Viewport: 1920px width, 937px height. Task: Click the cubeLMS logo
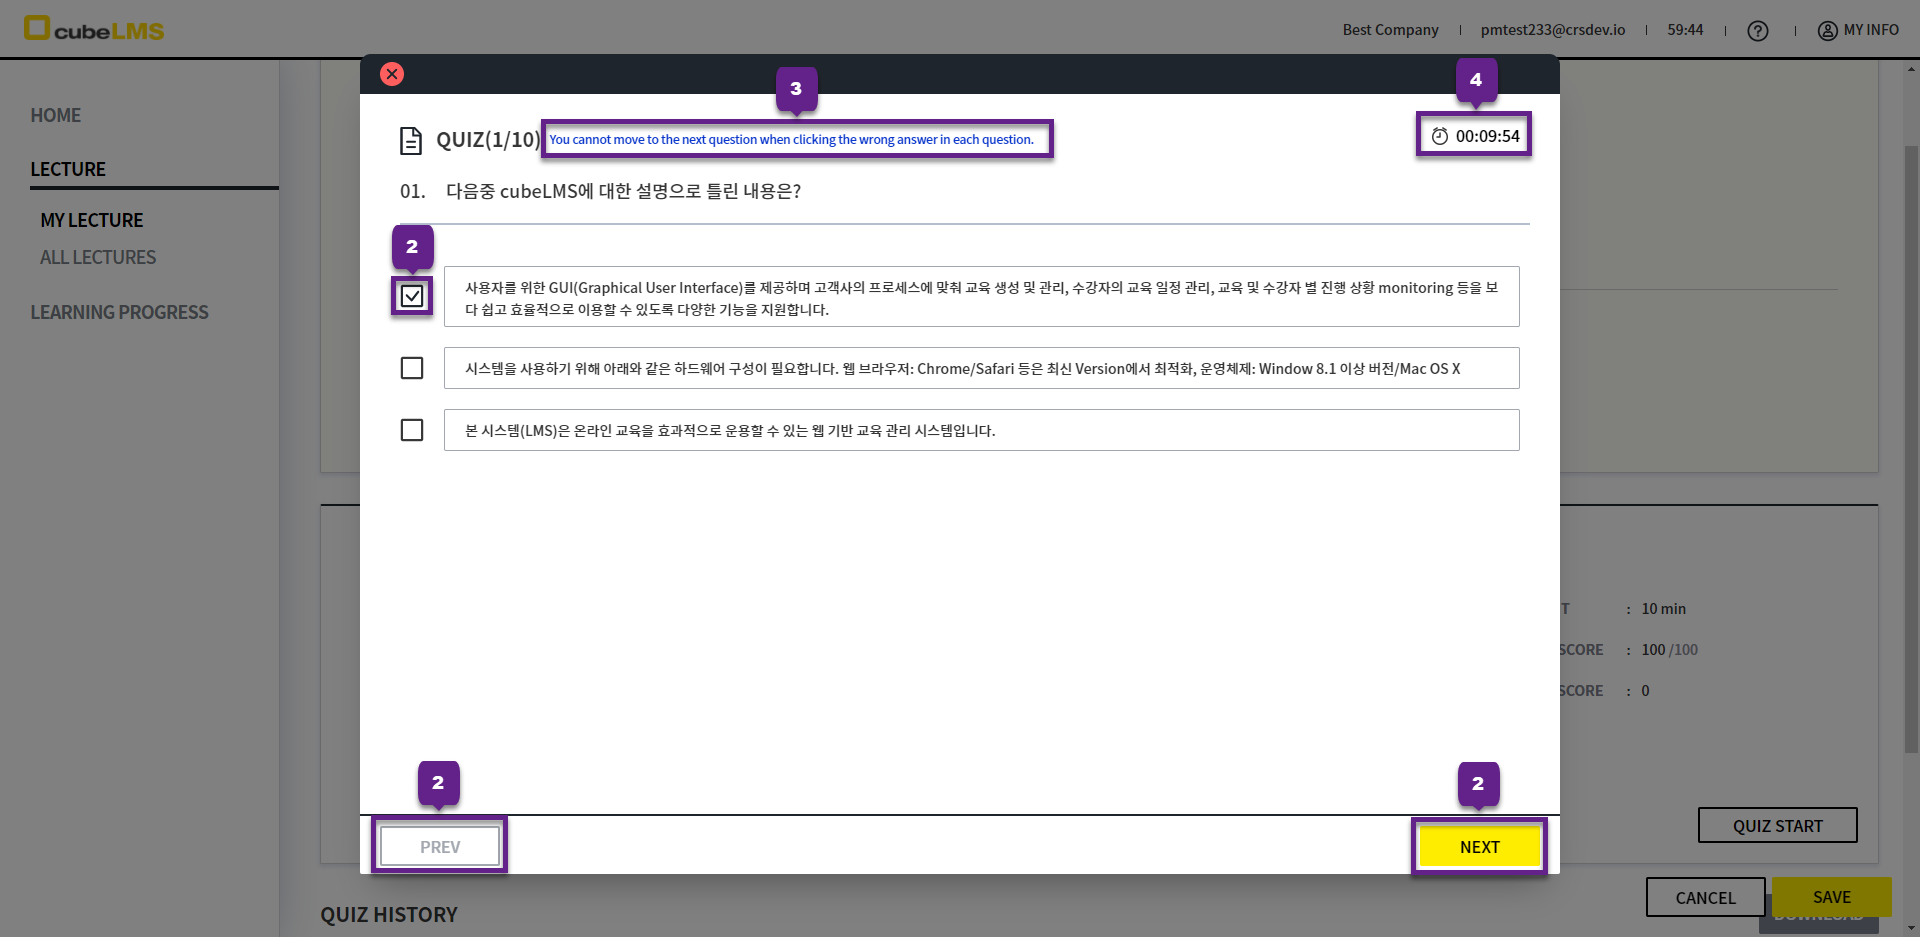[94, 29]
